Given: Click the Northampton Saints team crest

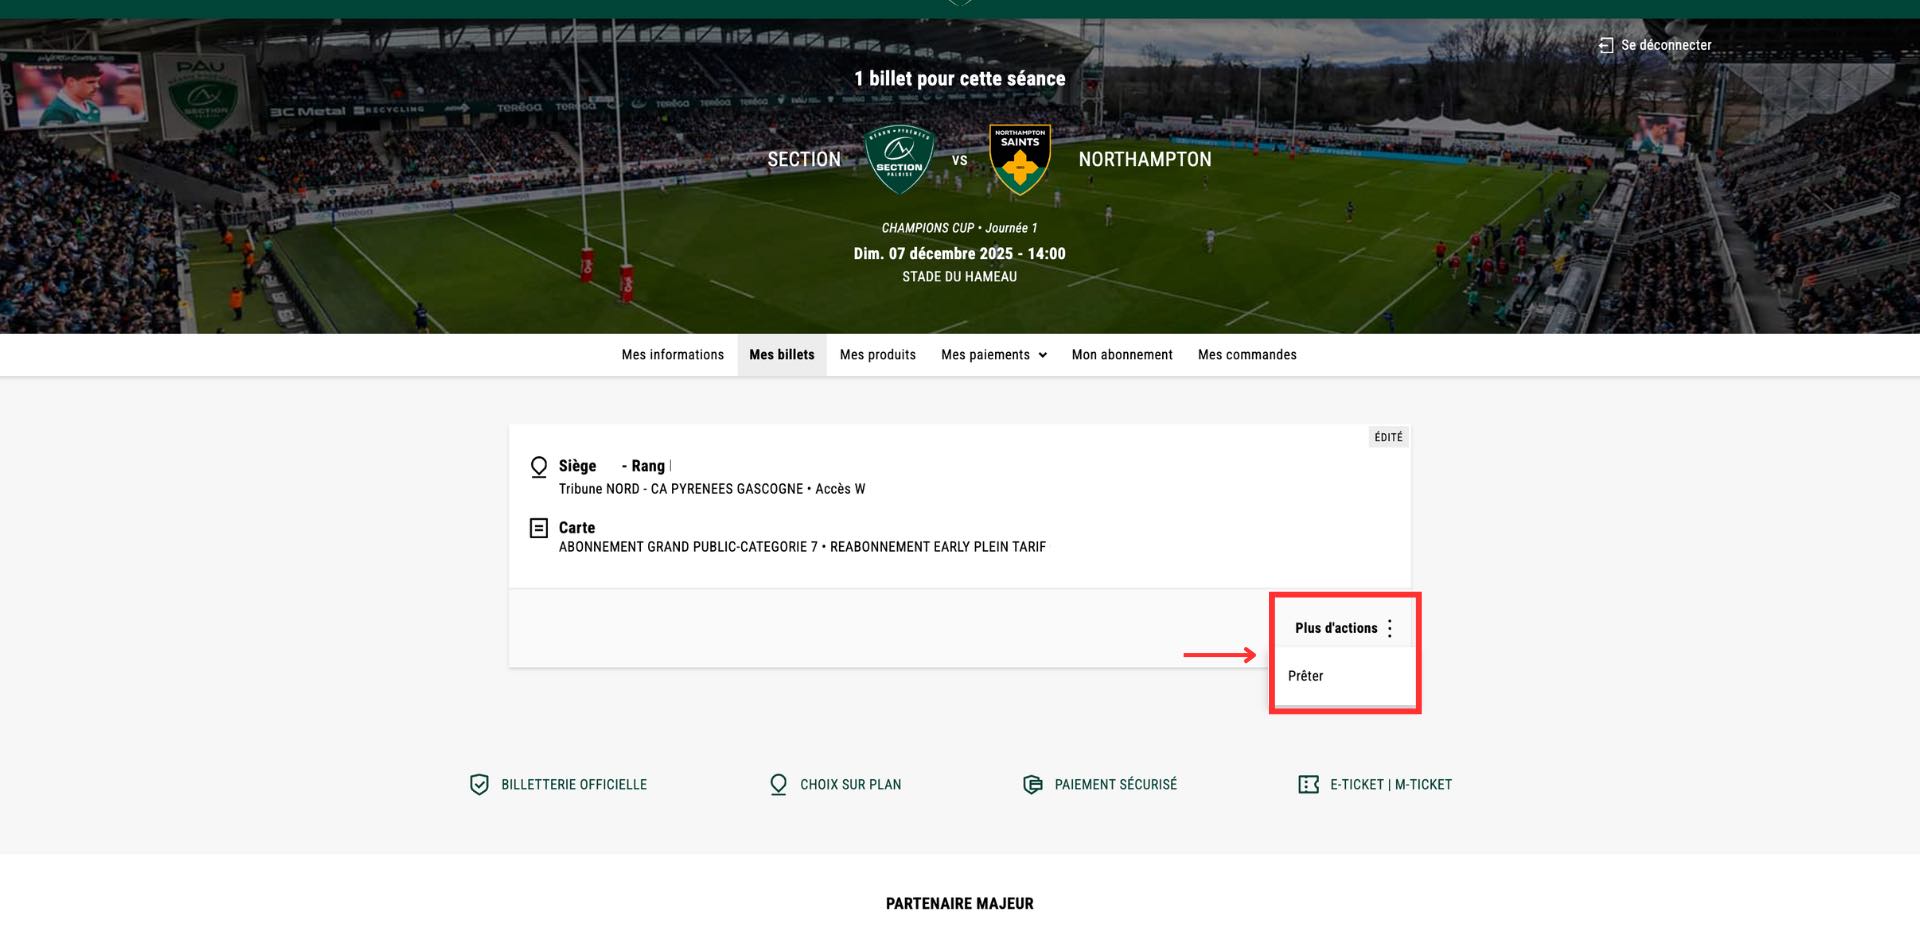Looking at the screenshot, I should (x=1019, y=159).
